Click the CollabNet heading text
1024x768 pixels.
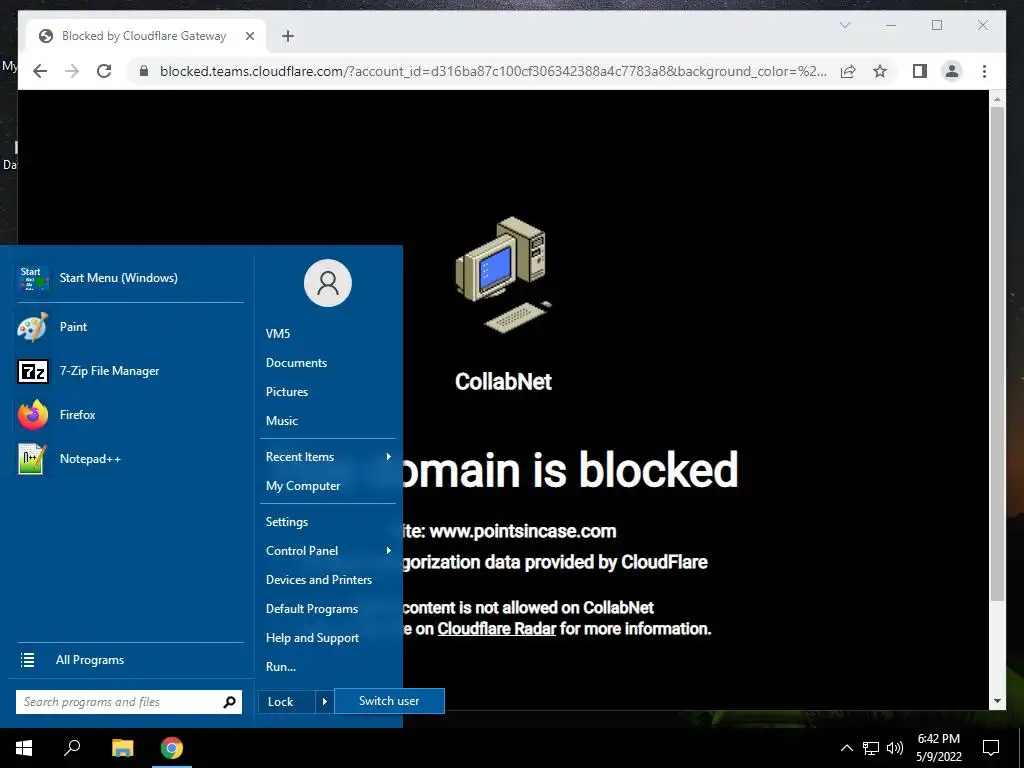(x=504, y=381)
